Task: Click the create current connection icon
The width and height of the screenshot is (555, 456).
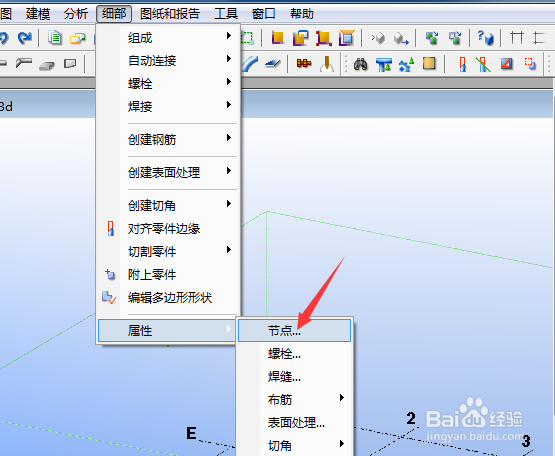Action: point(384,64)
